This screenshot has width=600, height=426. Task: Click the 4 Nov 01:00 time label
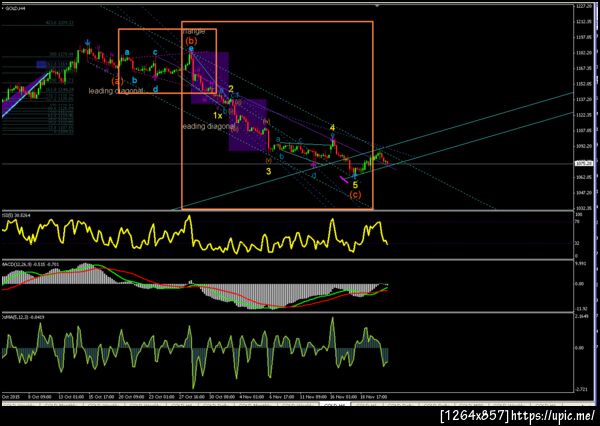(x=251, y=397)
